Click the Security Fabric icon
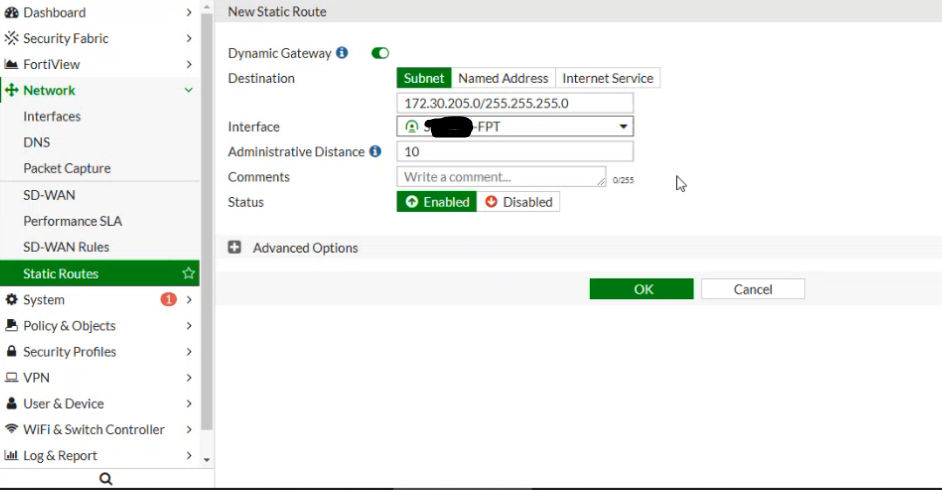 click(12, 38)
